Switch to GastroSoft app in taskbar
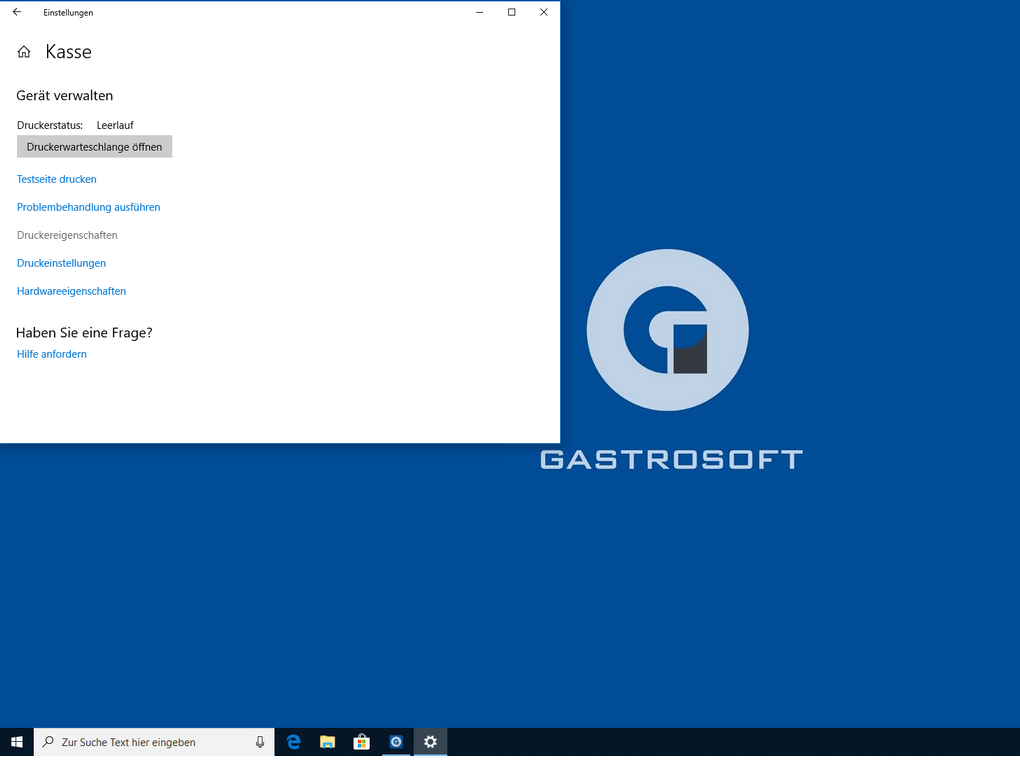The width and height of the screenshot is (1020, 763). (x=396, y=742)
